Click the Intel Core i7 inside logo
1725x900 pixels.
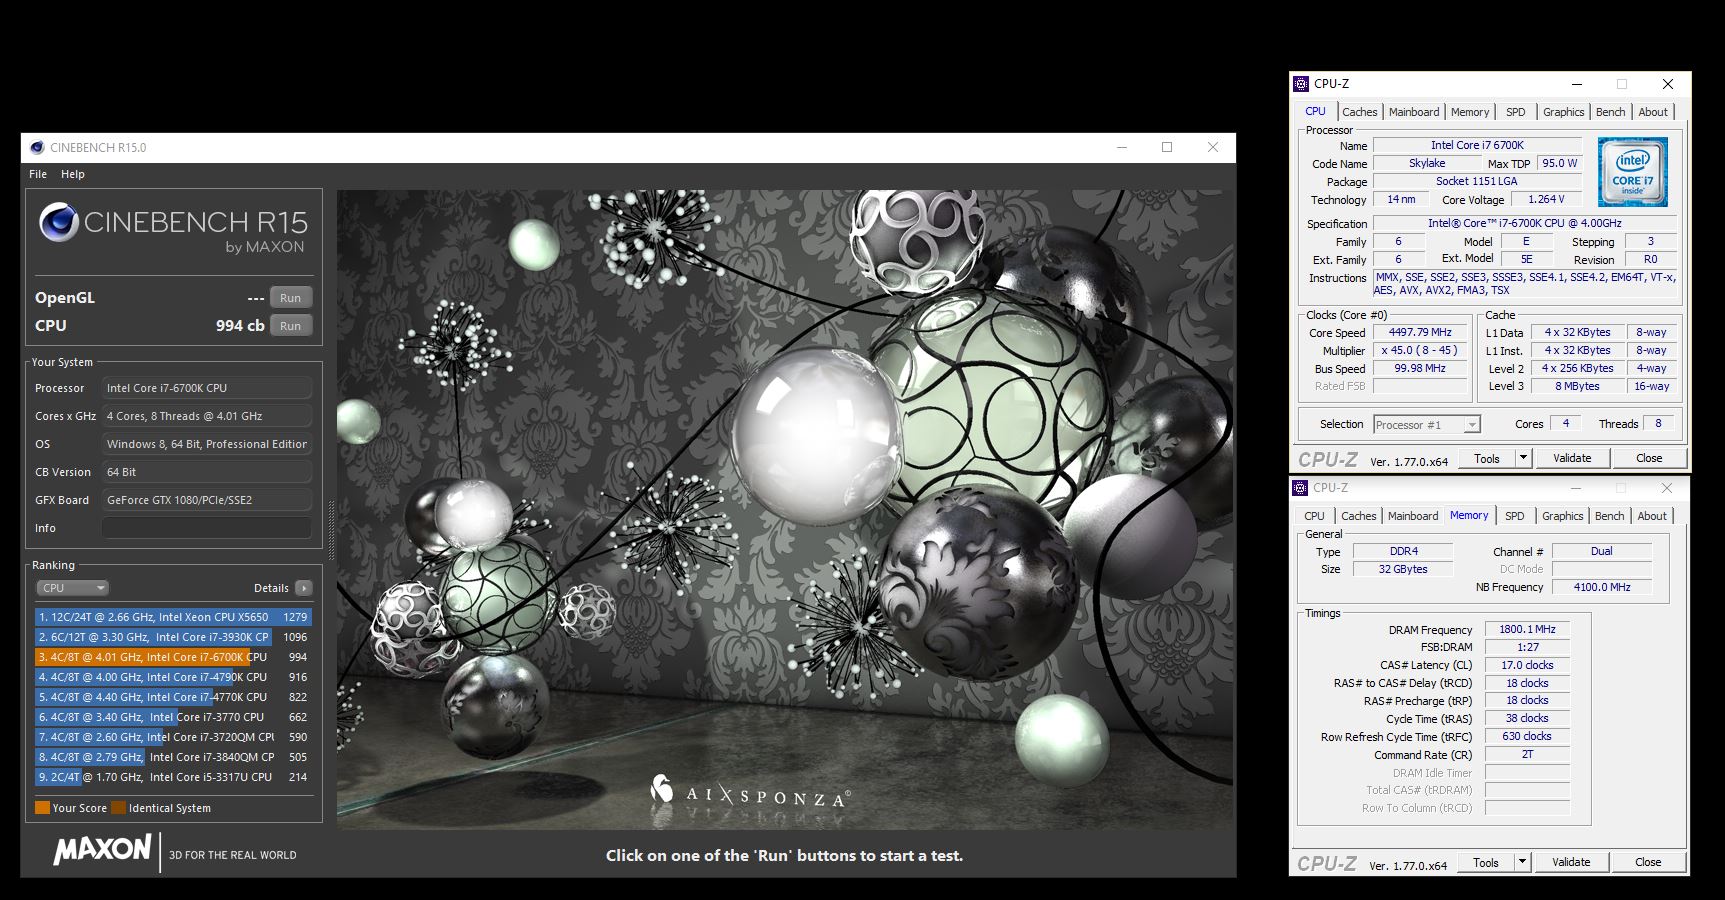coord(1632,172)
